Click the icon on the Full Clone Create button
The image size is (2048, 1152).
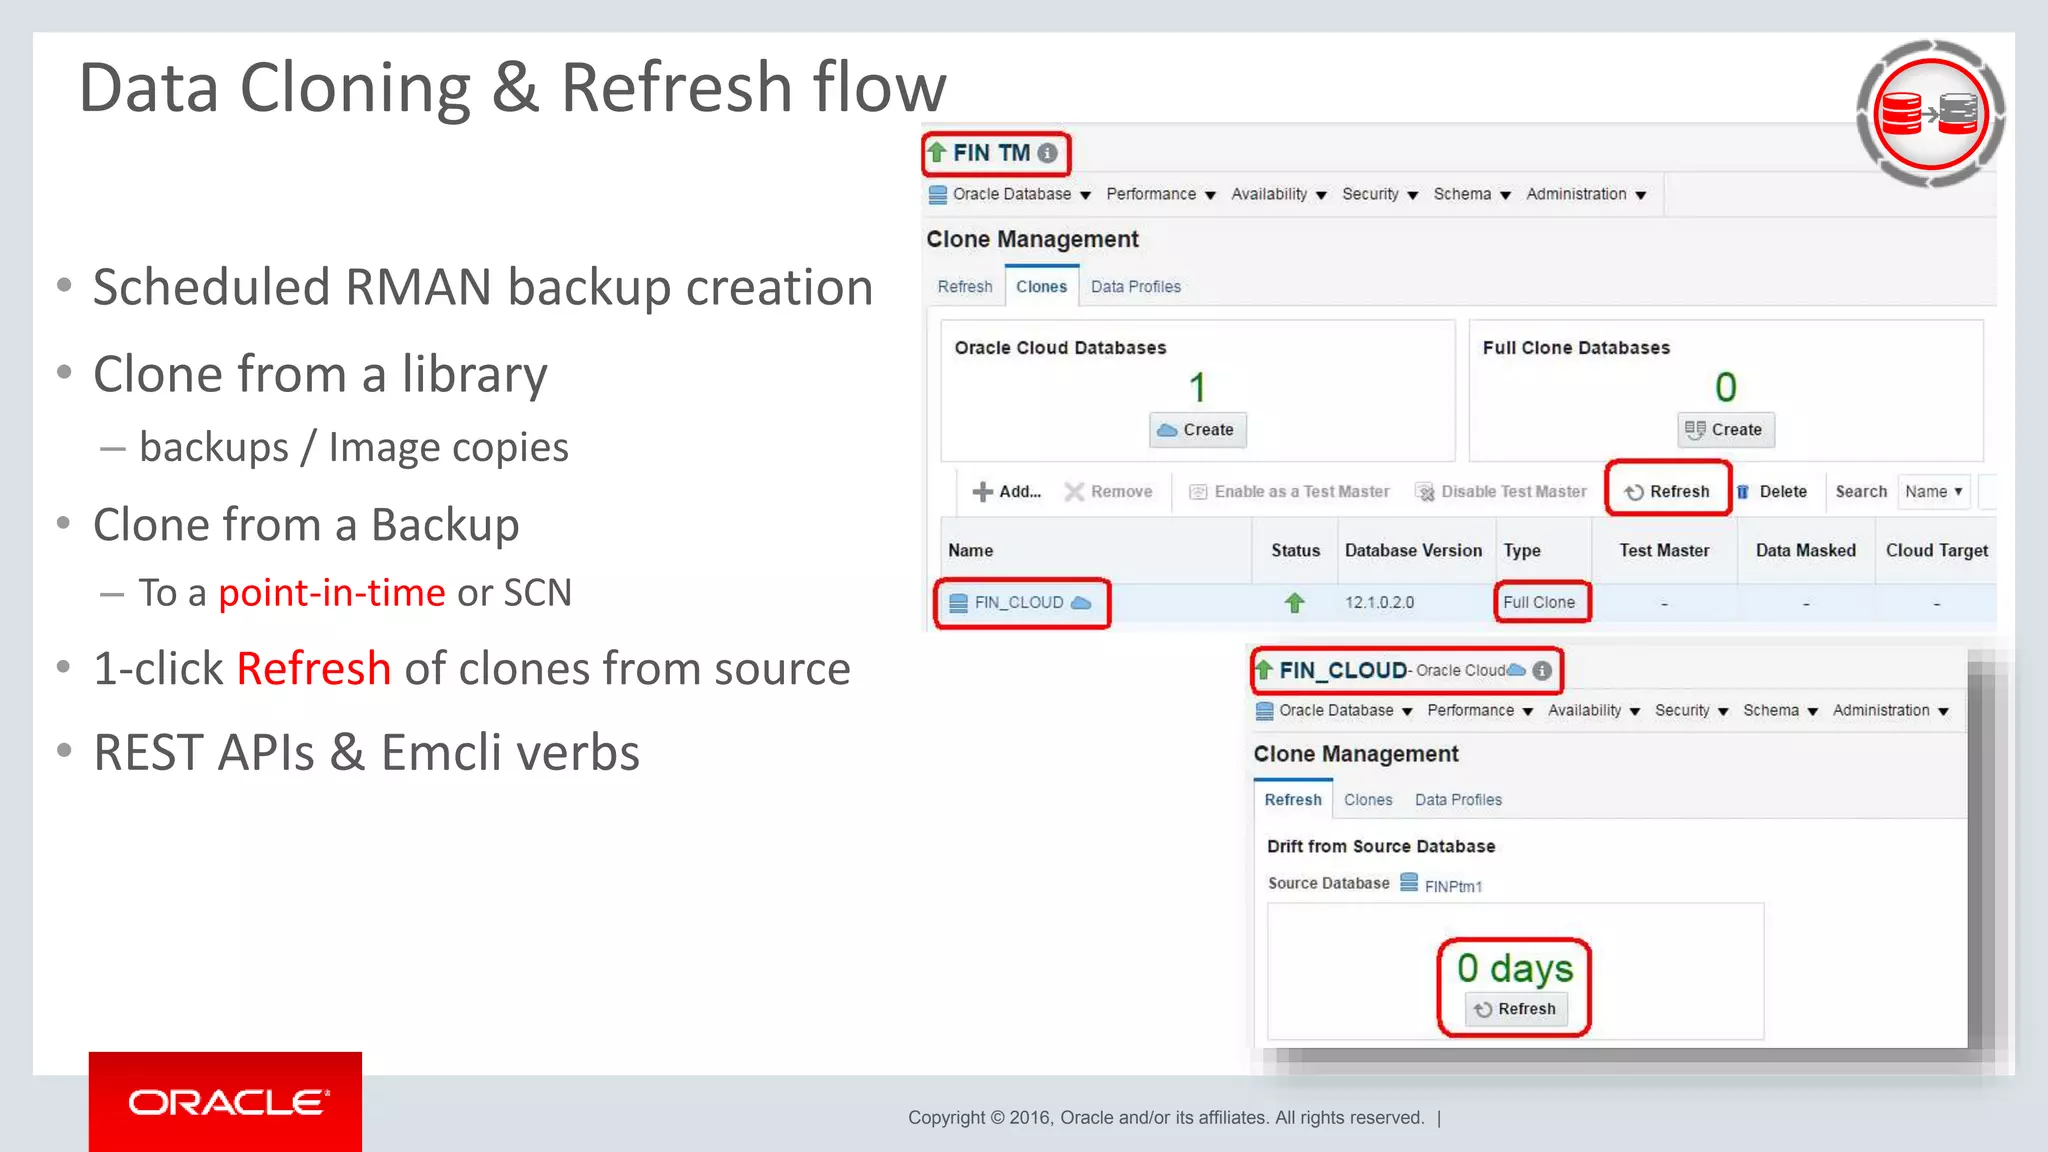coord(1695,430)
